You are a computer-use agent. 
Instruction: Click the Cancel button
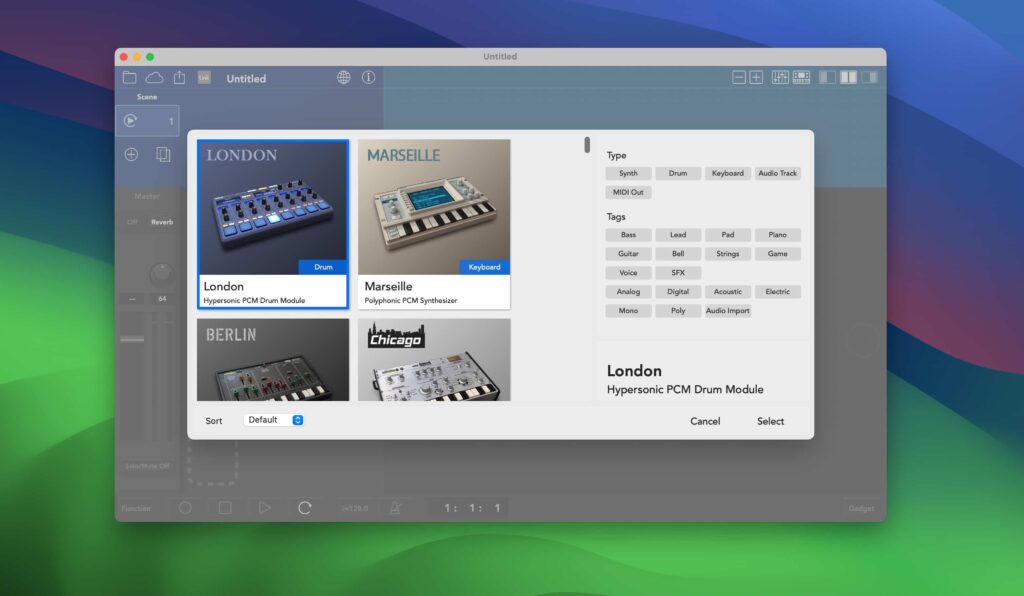[705, 421]
